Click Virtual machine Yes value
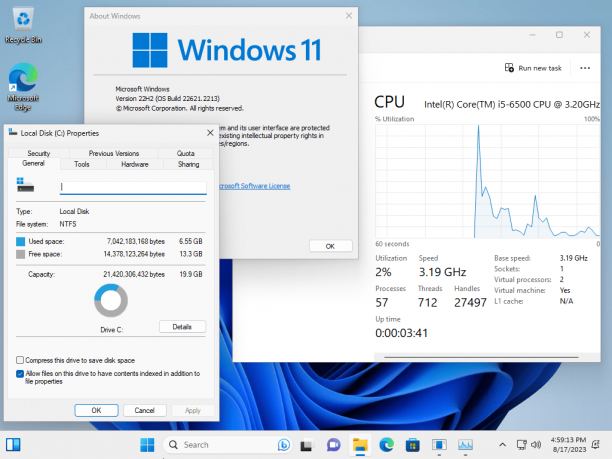 (565, 290)
